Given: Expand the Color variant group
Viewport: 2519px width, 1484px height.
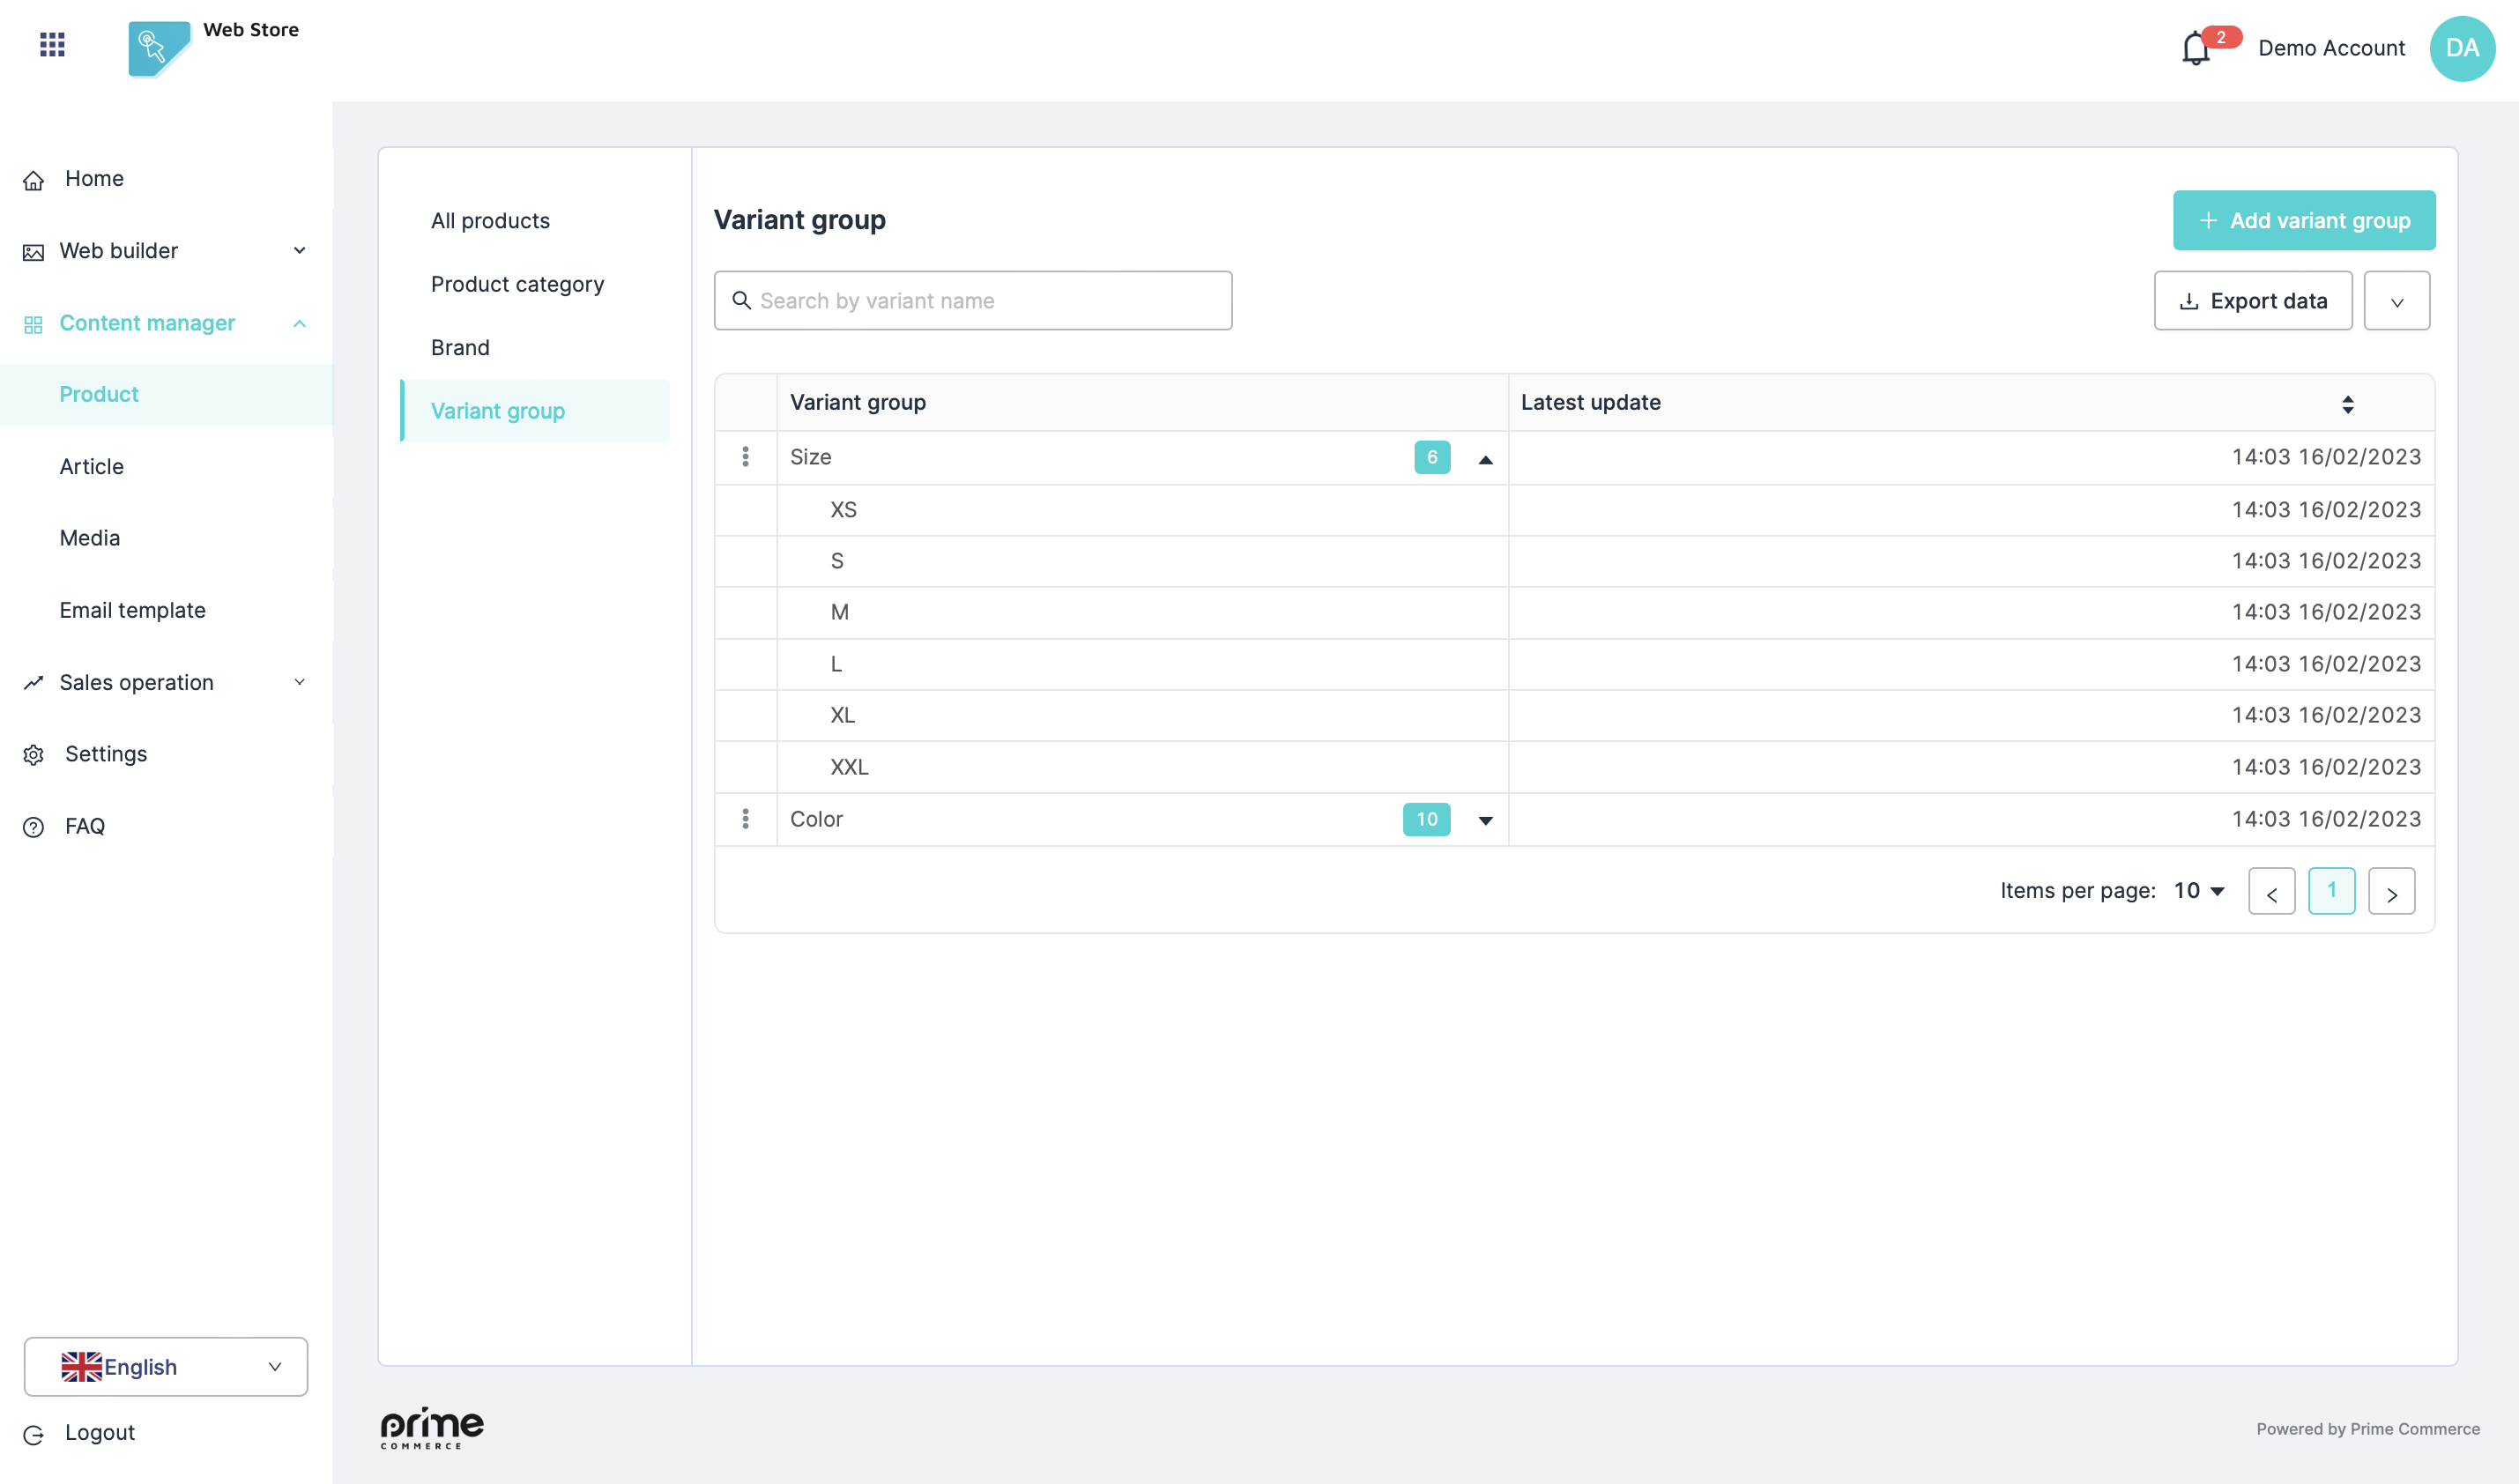Looking at the screenshot, I should 1485,820.
